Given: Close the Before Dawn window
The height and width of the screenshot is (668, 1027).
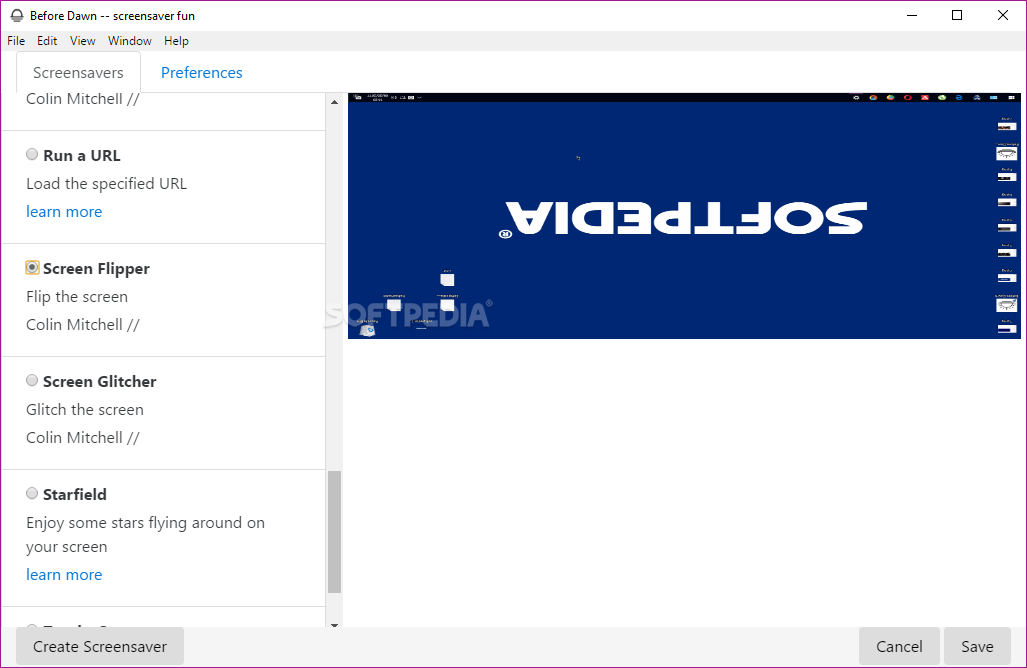Looking at the screenshot, I should (1003, 15).
